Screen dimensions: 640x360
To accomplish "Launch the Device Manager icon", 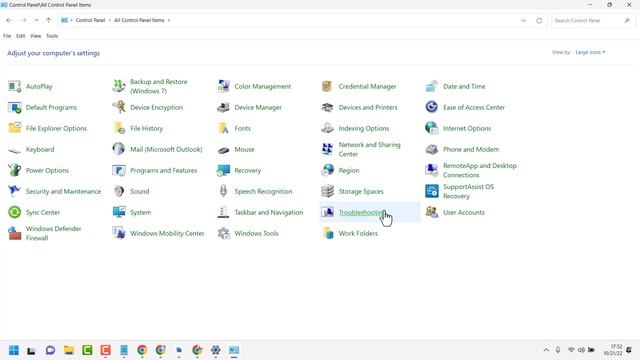I will point(223,107).
